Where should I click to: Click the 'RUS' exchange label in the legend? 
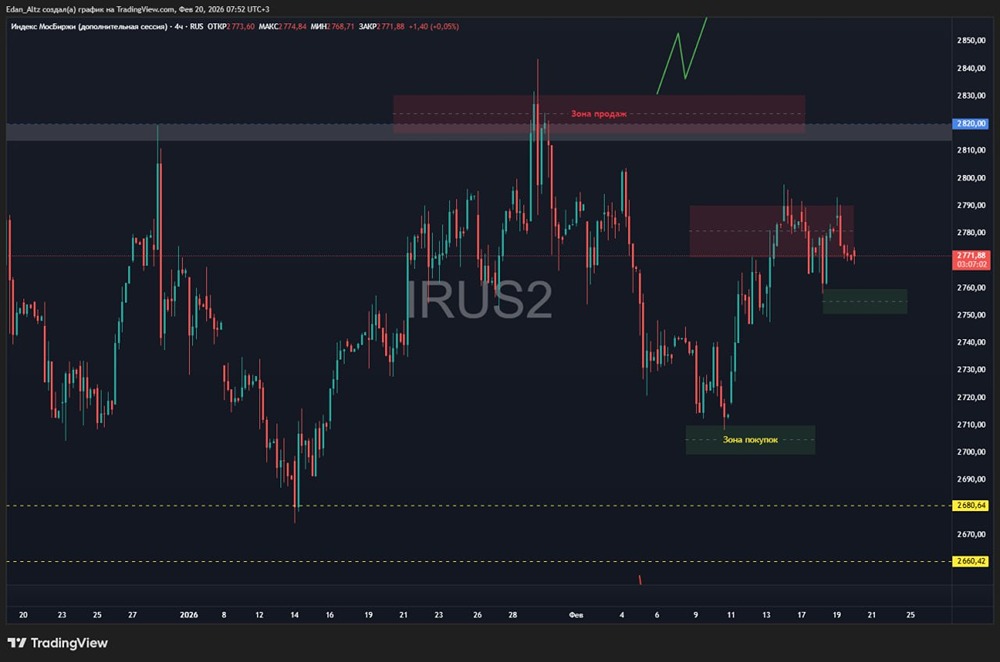[196, 27]
